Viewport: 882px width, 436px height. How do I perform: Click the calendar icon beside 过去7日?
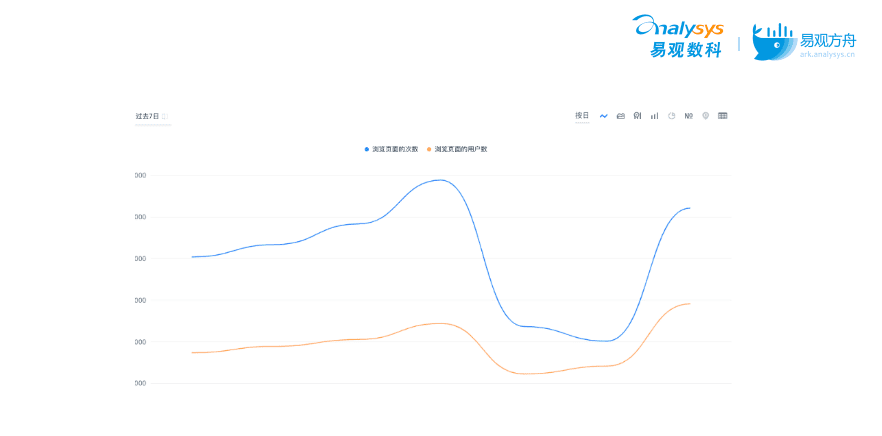[x=164, y=116]
